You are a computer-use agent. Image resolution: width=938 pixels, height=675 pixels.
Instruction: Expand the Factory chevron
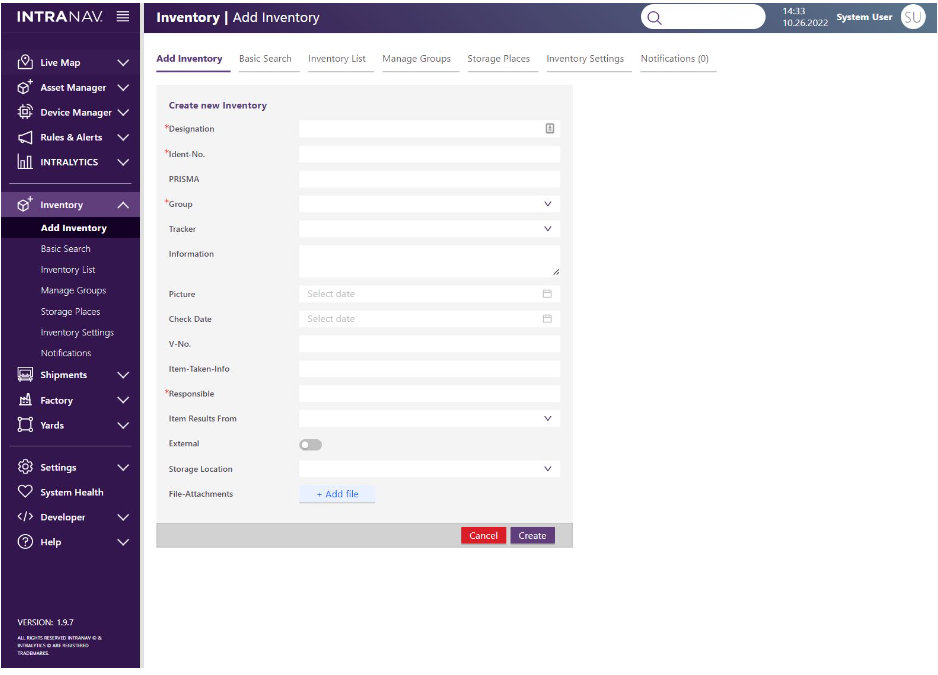pos(123,400)
